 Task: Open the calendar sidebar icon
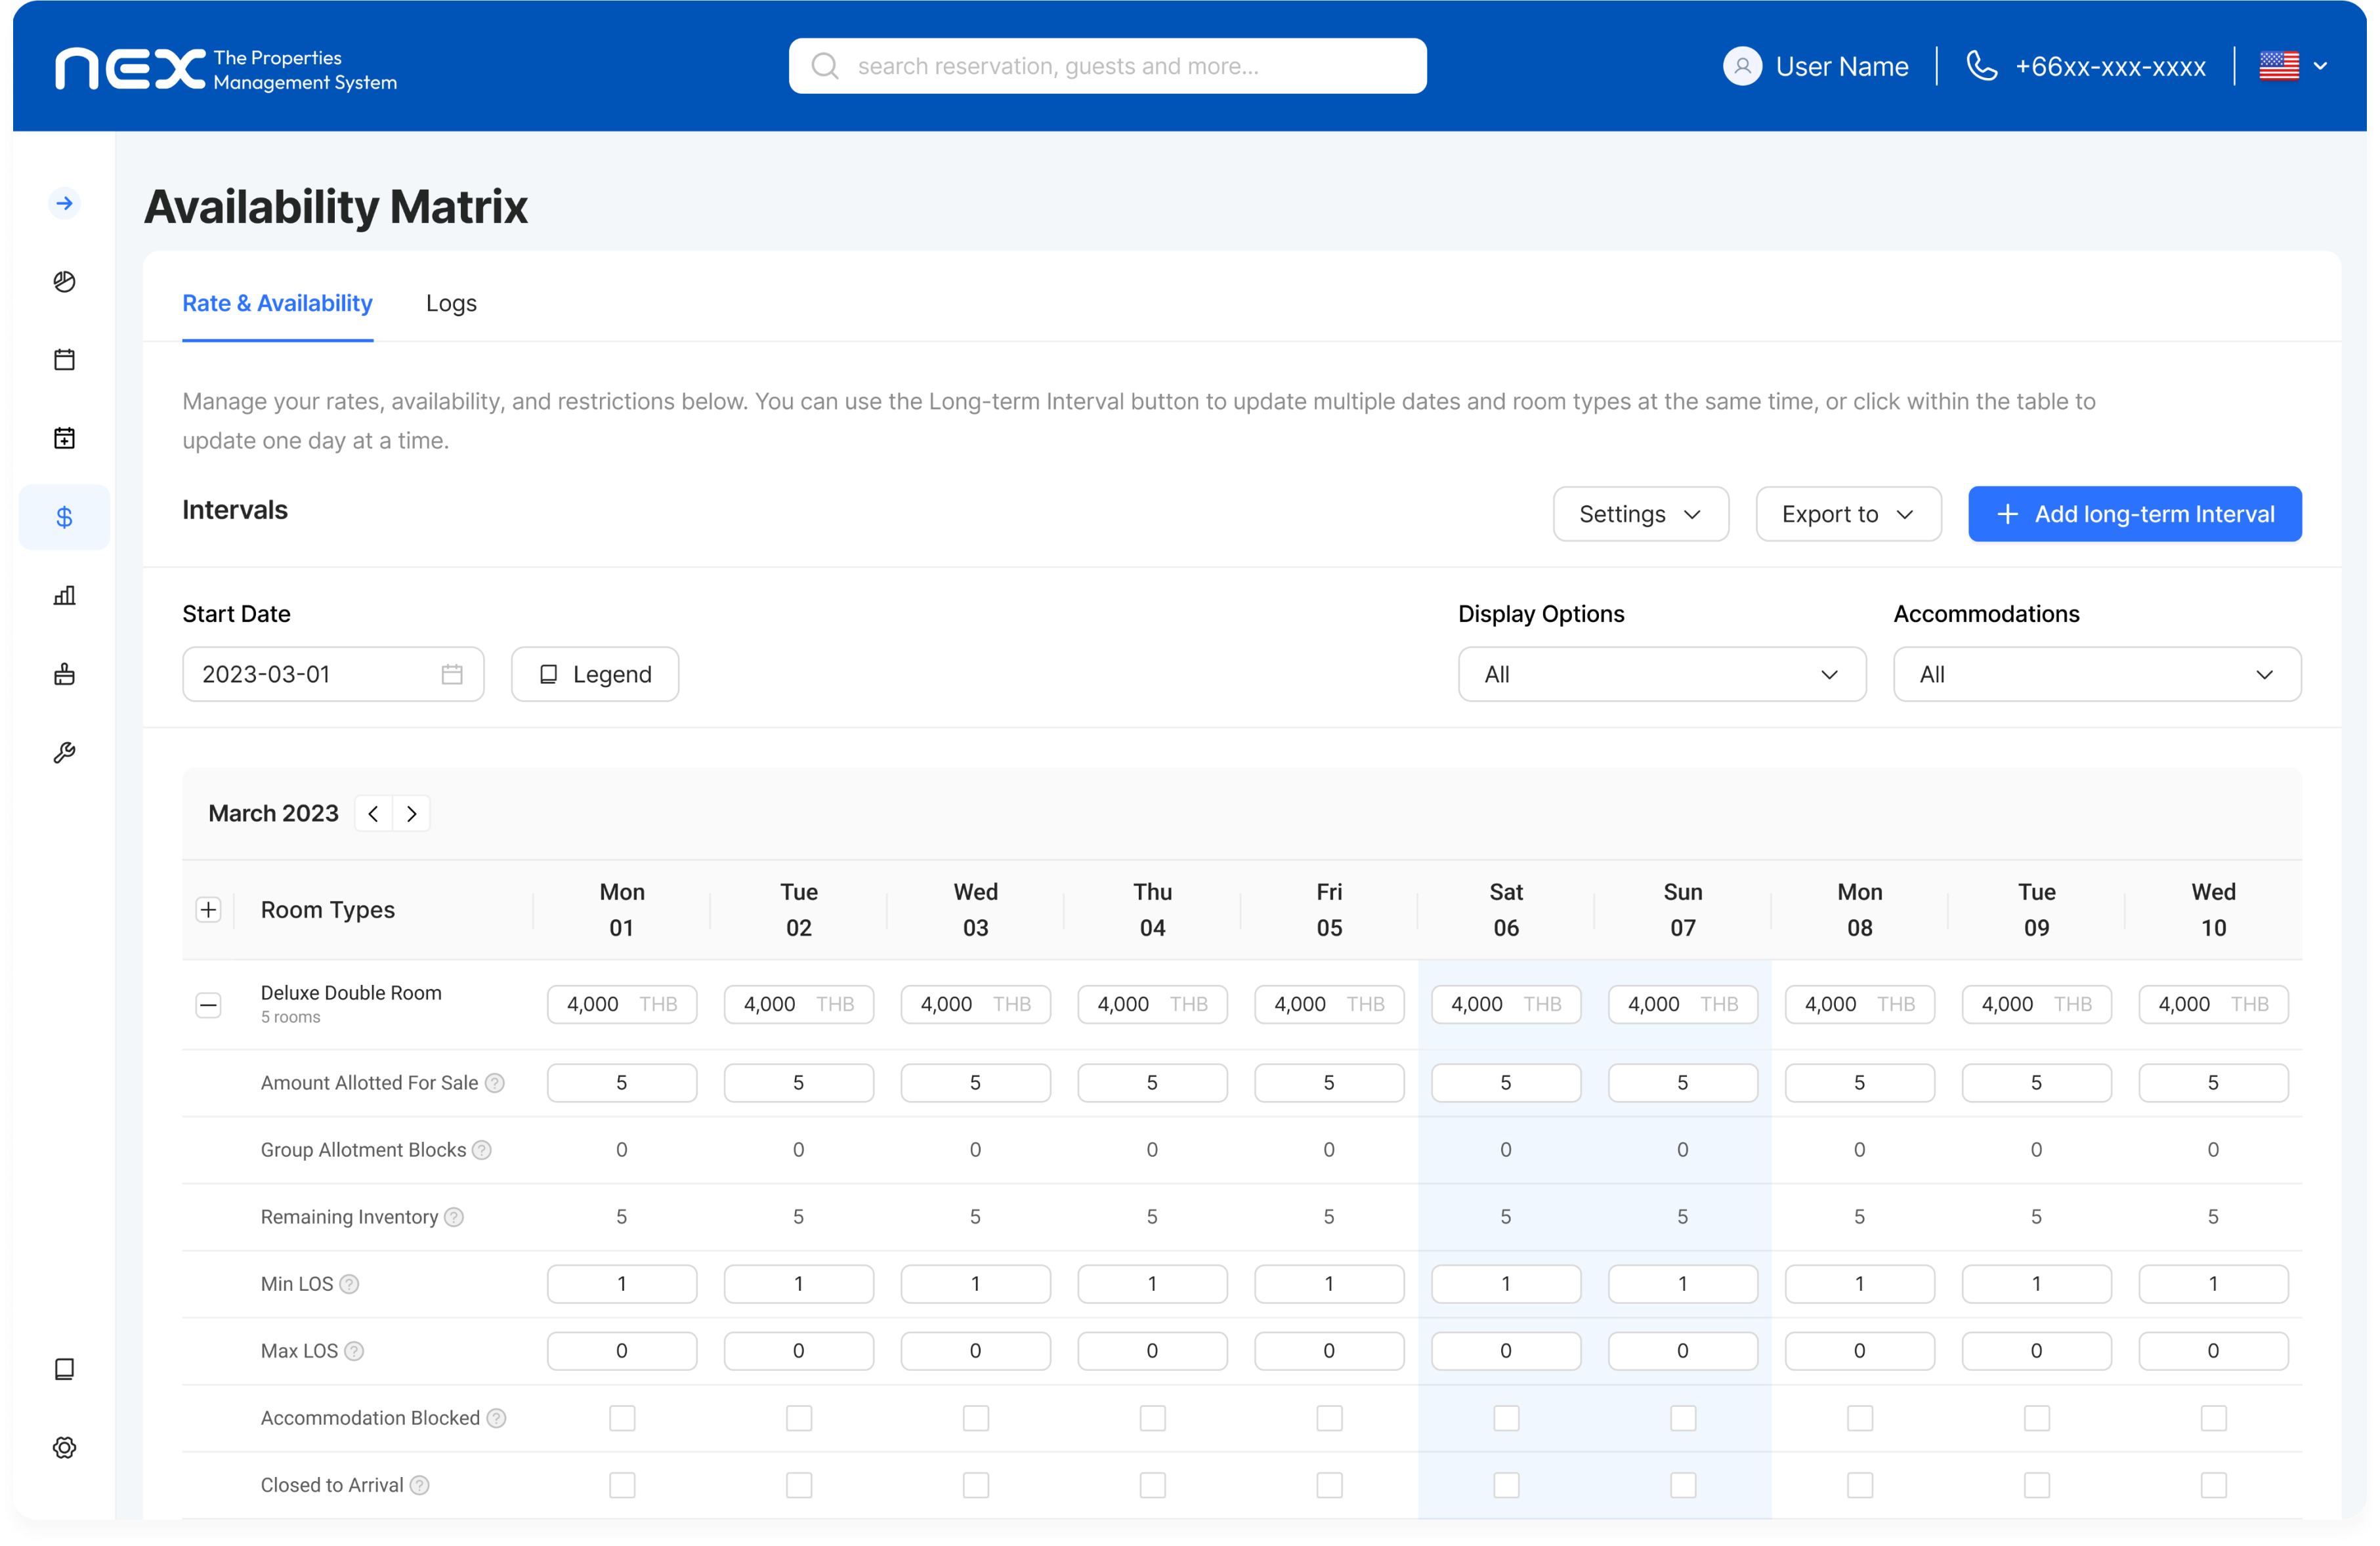pos(64,360)
